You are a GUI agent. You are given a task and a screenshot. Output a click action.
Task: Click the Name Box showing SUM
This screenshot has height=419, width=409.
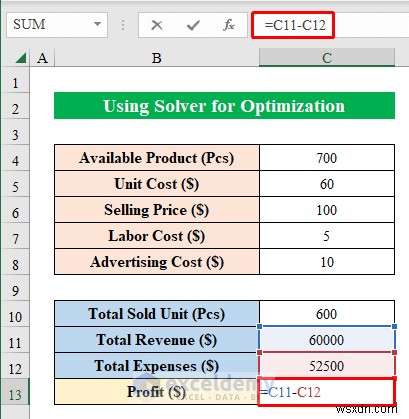pyautogui.click(x=57, y=25)
